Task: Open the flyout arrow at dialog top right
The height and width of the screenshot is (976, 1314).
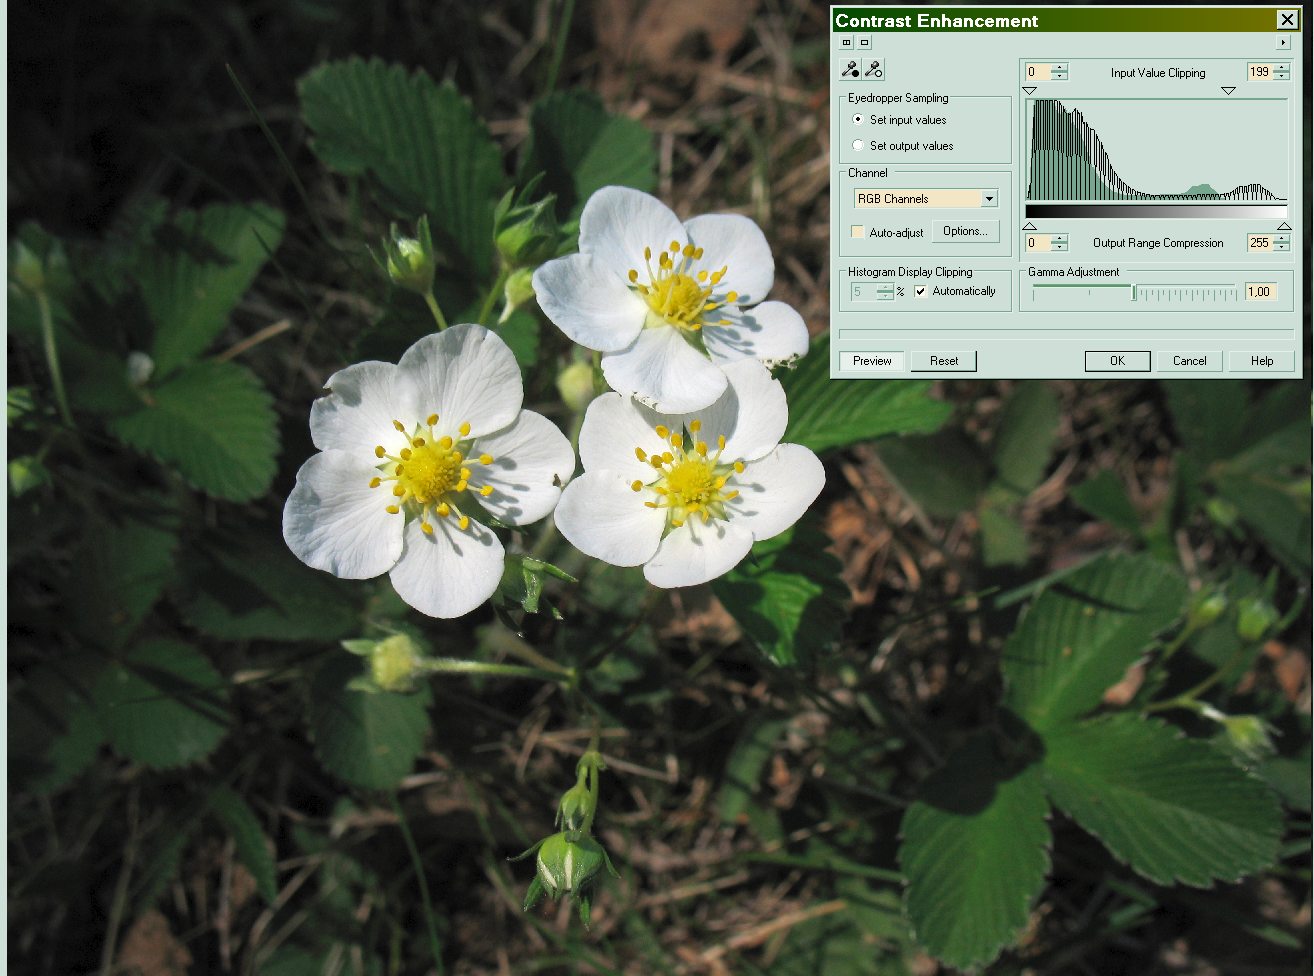Action: pos(1283,43)
